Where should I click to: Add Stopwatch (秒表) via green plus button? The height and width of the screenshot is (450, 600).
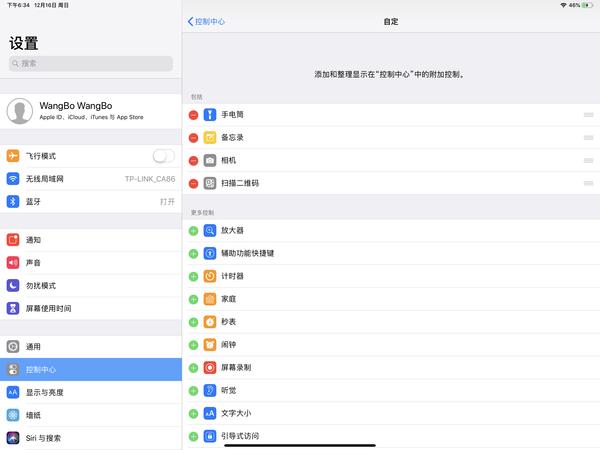[194, 322]
